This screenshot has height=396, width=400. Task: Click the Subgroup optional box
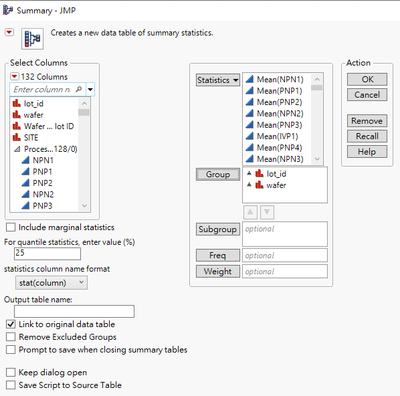[x=285, y=234]
